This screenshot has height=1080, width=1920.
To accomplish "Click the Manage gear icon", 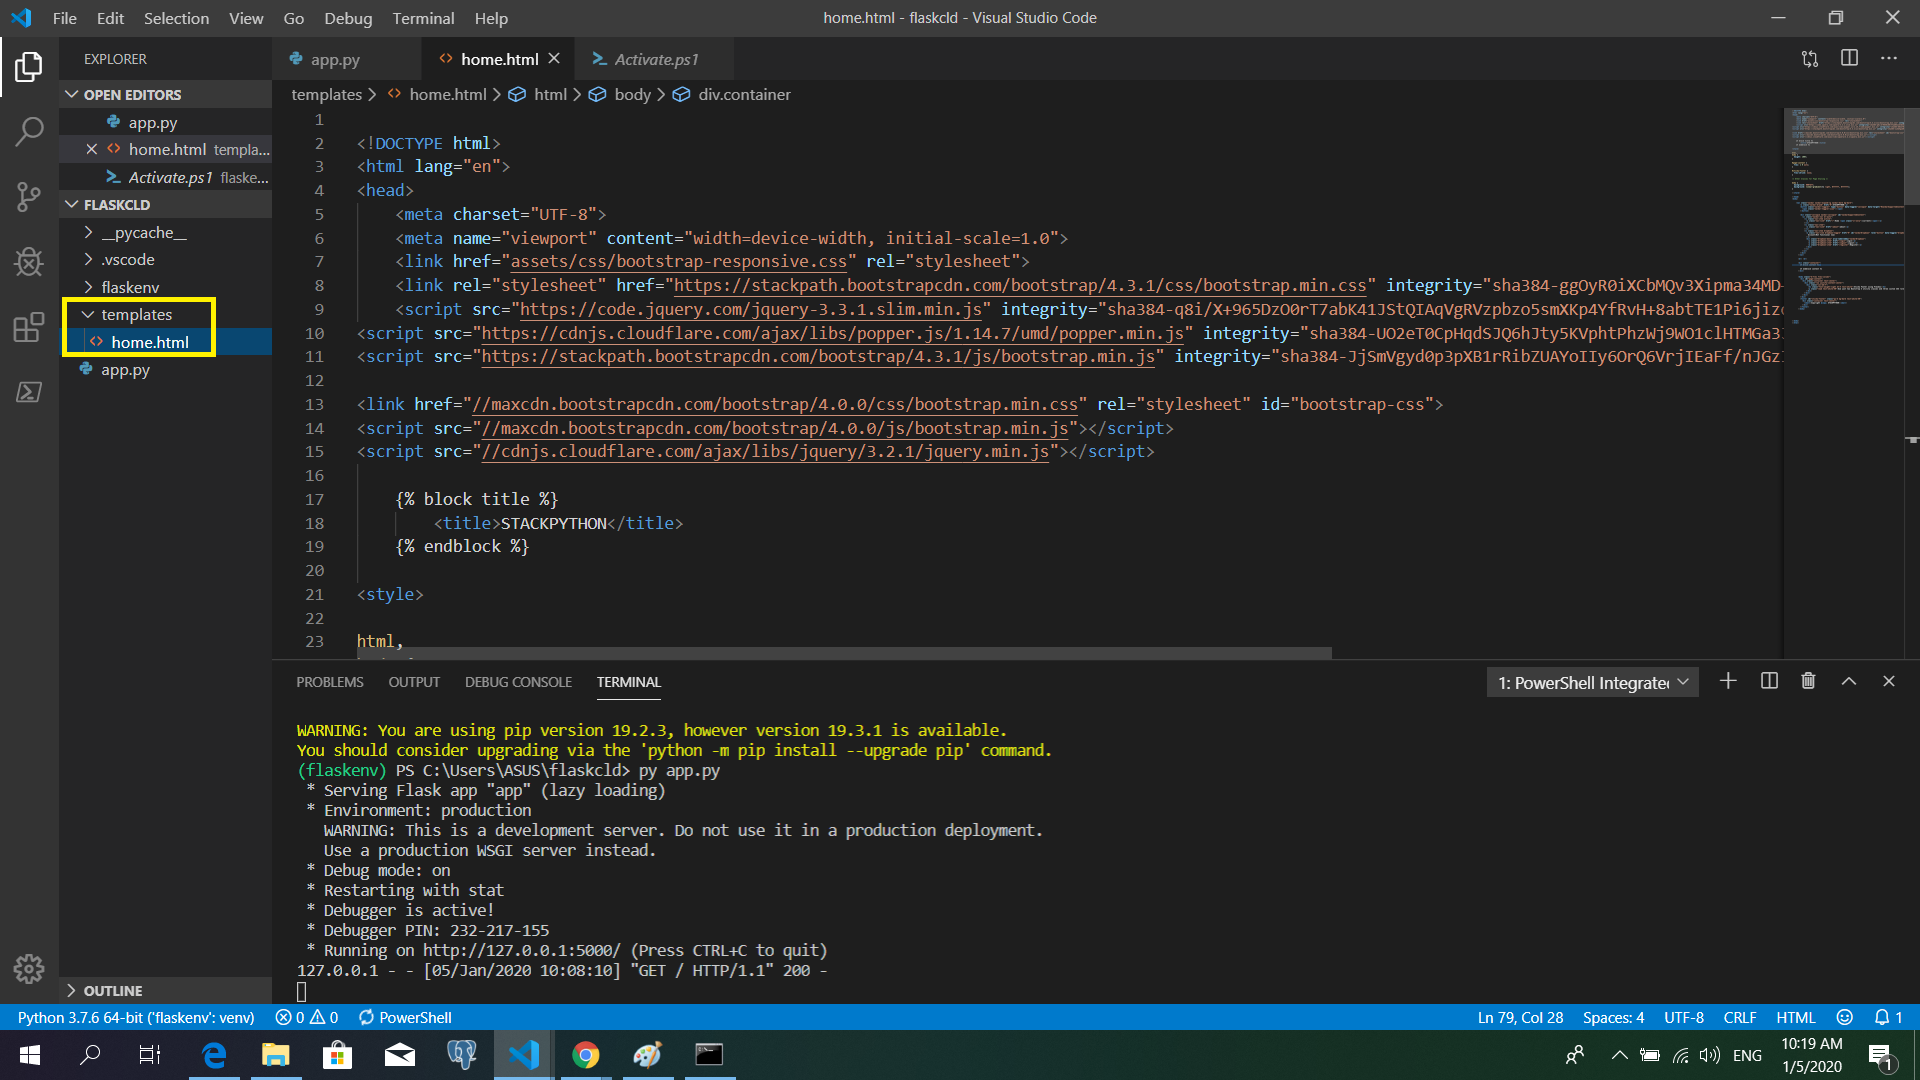I will [x=29, y=968].
